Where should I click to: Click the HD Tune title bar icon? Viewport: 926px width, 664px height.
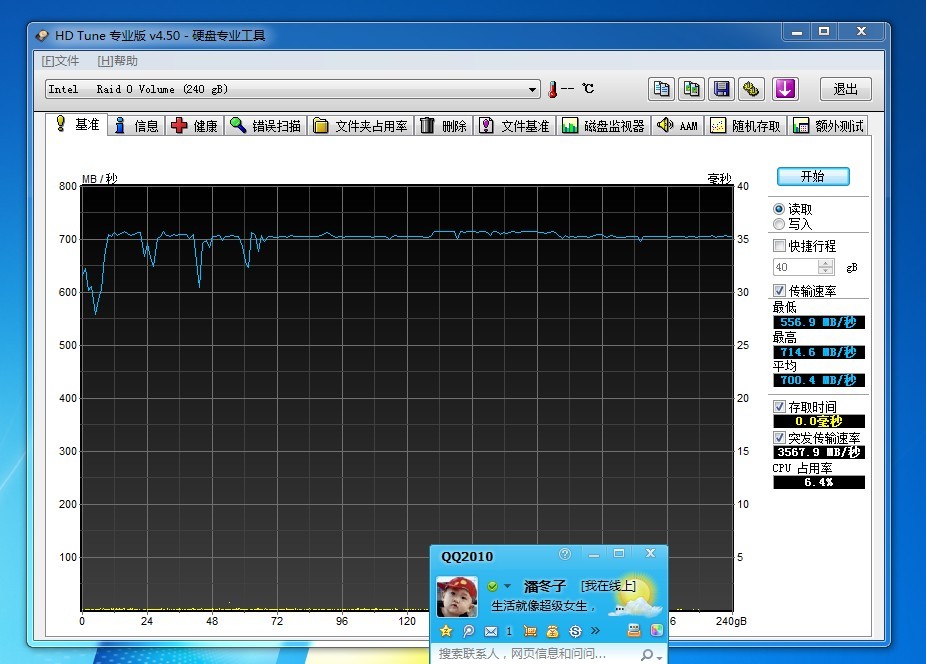tap(42, 35)
